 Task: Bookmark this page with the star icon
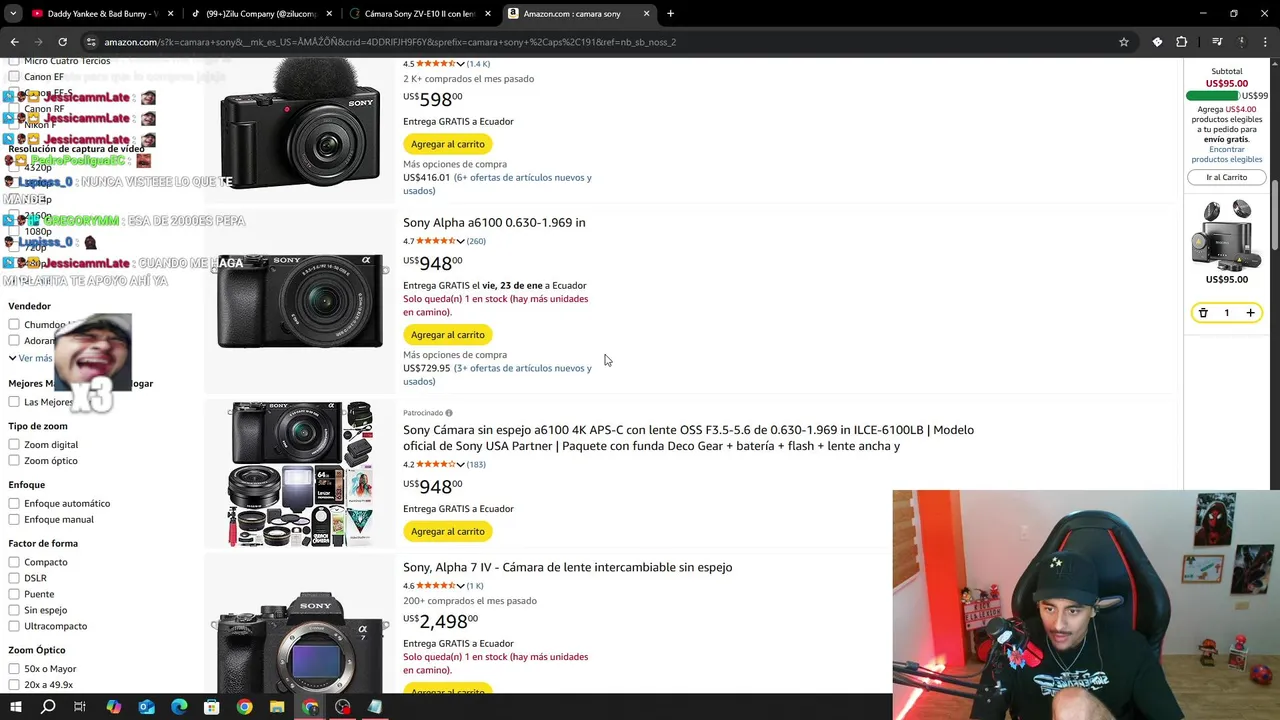[x=1124, y=42]
